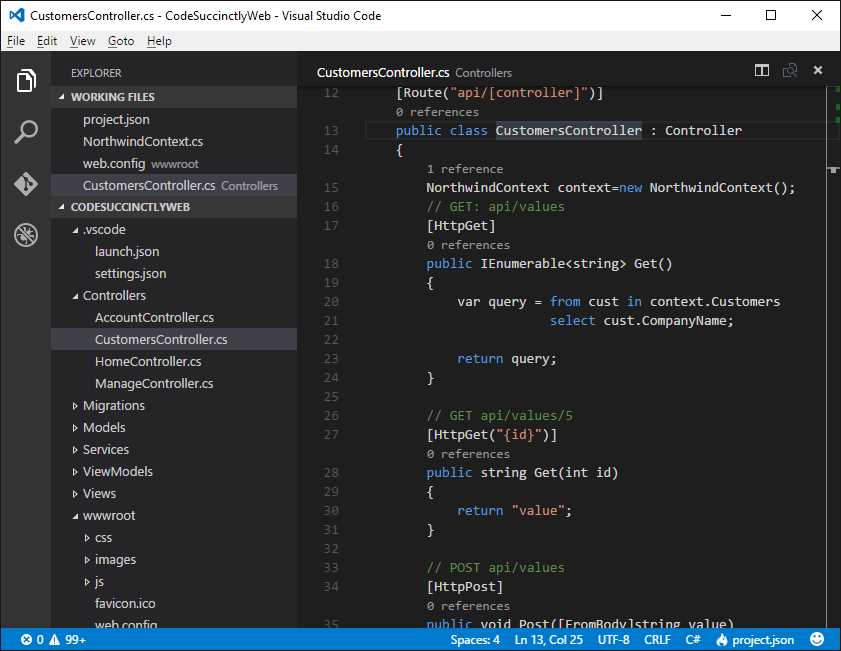Open launch.json file
Screen dimensions: 841x651
(x=174, y=251)
